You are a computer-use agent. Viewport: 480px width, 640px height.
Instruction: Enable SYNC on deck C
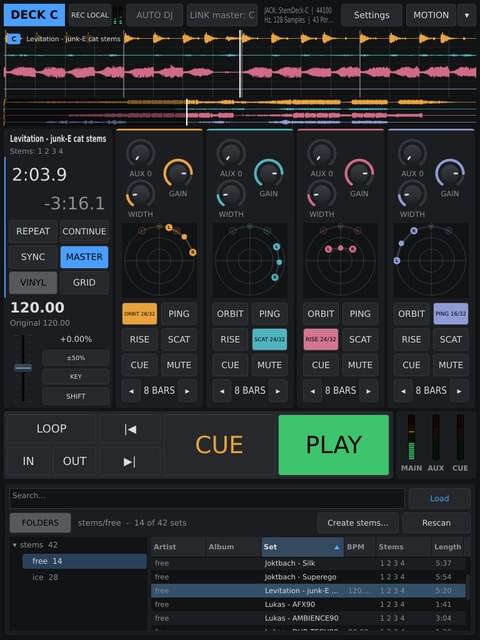(33, 257)
